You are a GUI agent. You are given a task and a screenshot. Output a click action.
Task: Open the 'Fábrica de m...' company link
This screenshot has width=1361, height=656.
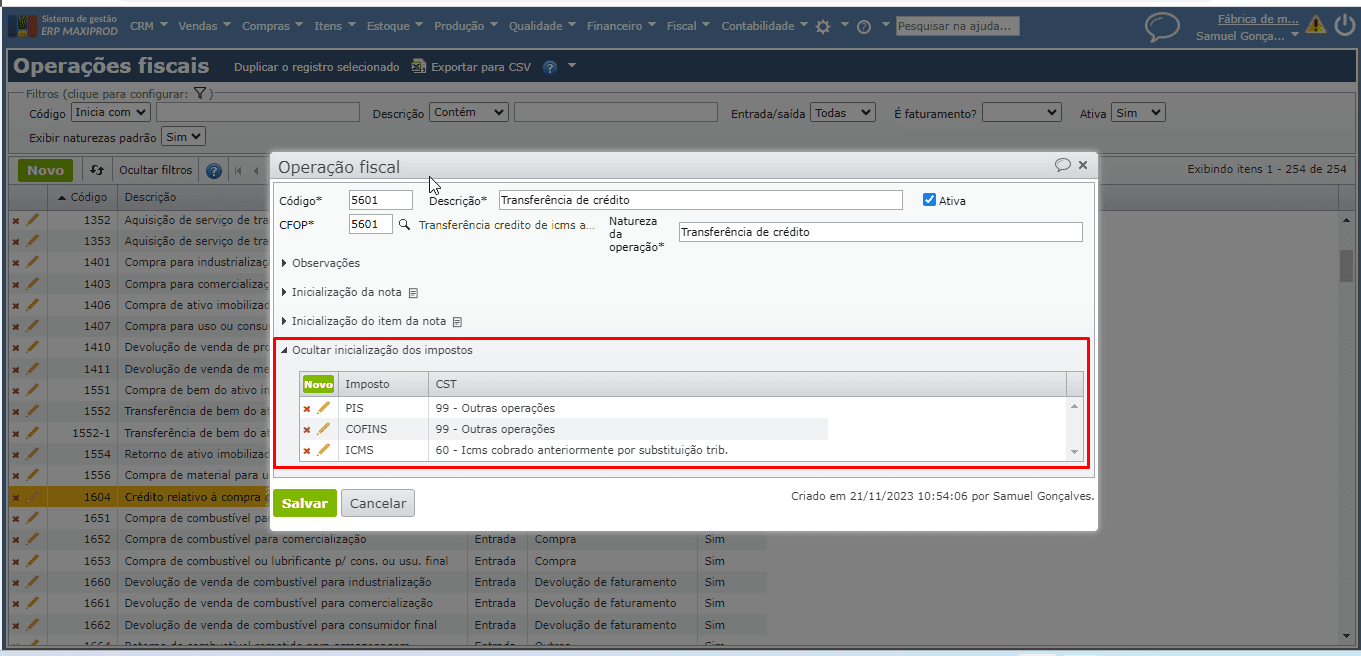pyautogui.click(x=1258, y=18)
